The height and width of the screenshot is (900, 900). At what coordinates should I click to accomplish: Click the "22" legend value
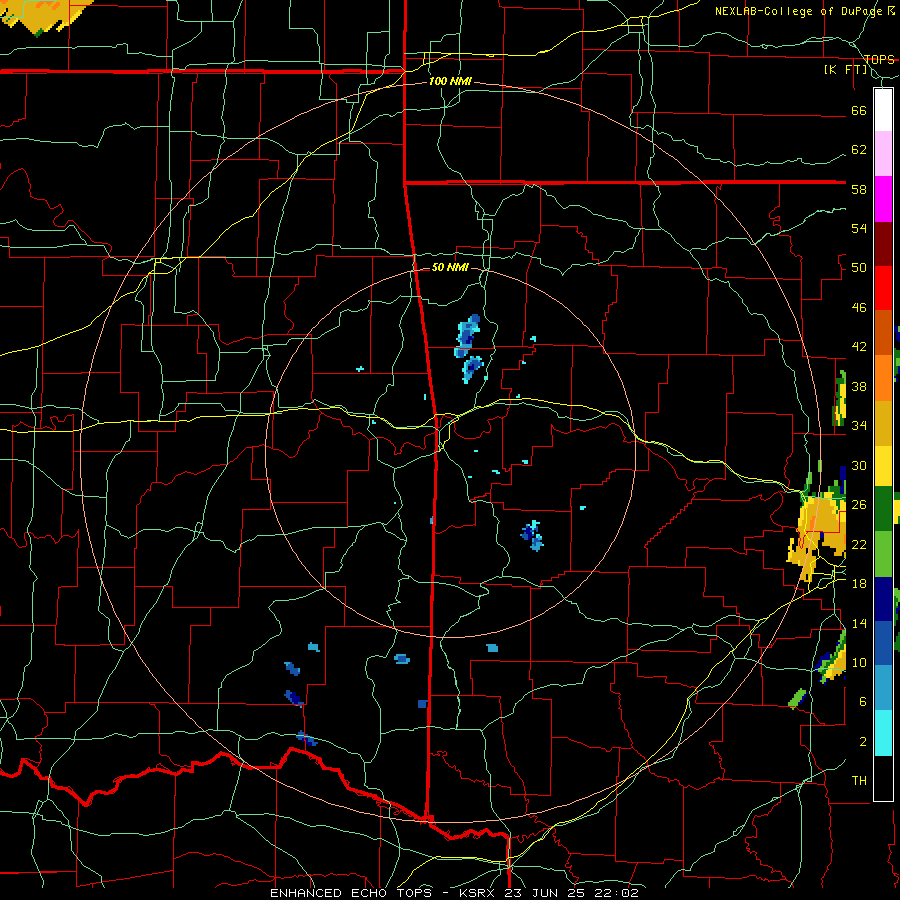click(859, 544)
